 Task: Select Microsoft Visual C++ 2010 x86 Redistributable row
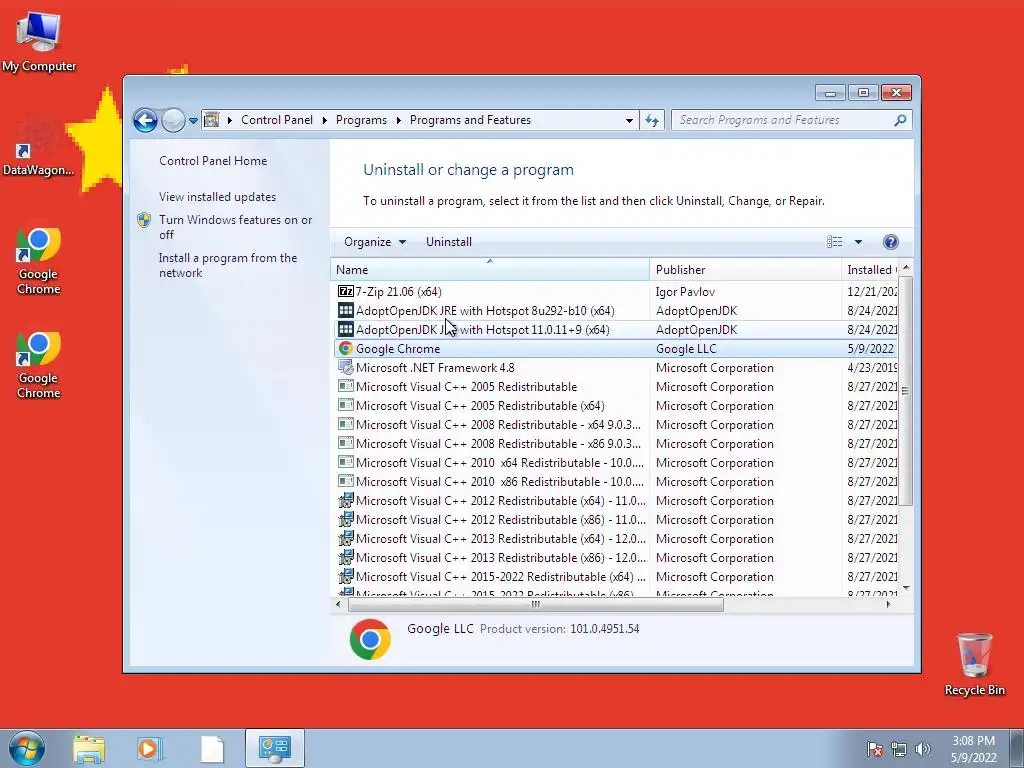pyautogui.click(x=616, y=481)
